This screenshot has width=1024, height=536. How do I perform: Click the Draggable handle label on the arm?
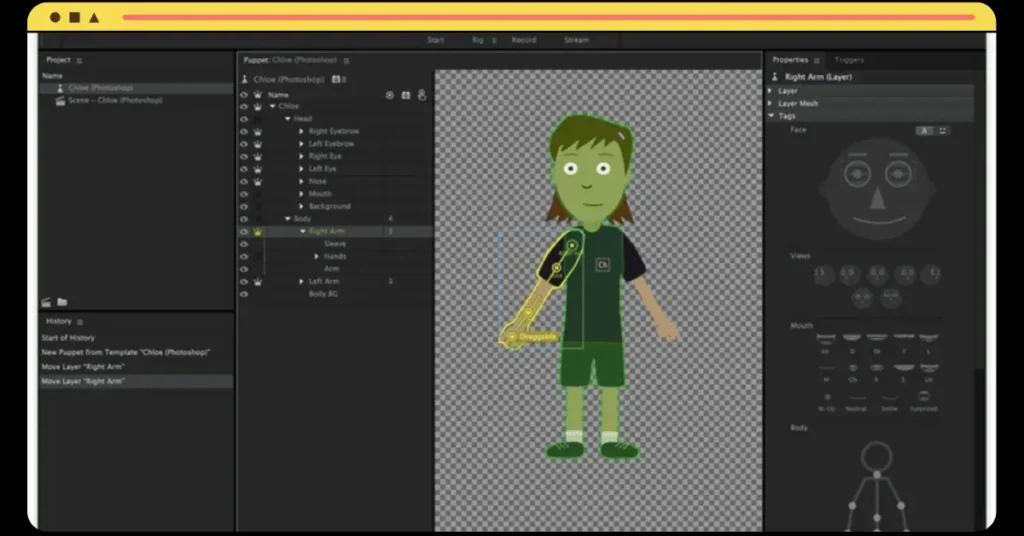pos(538,337)
